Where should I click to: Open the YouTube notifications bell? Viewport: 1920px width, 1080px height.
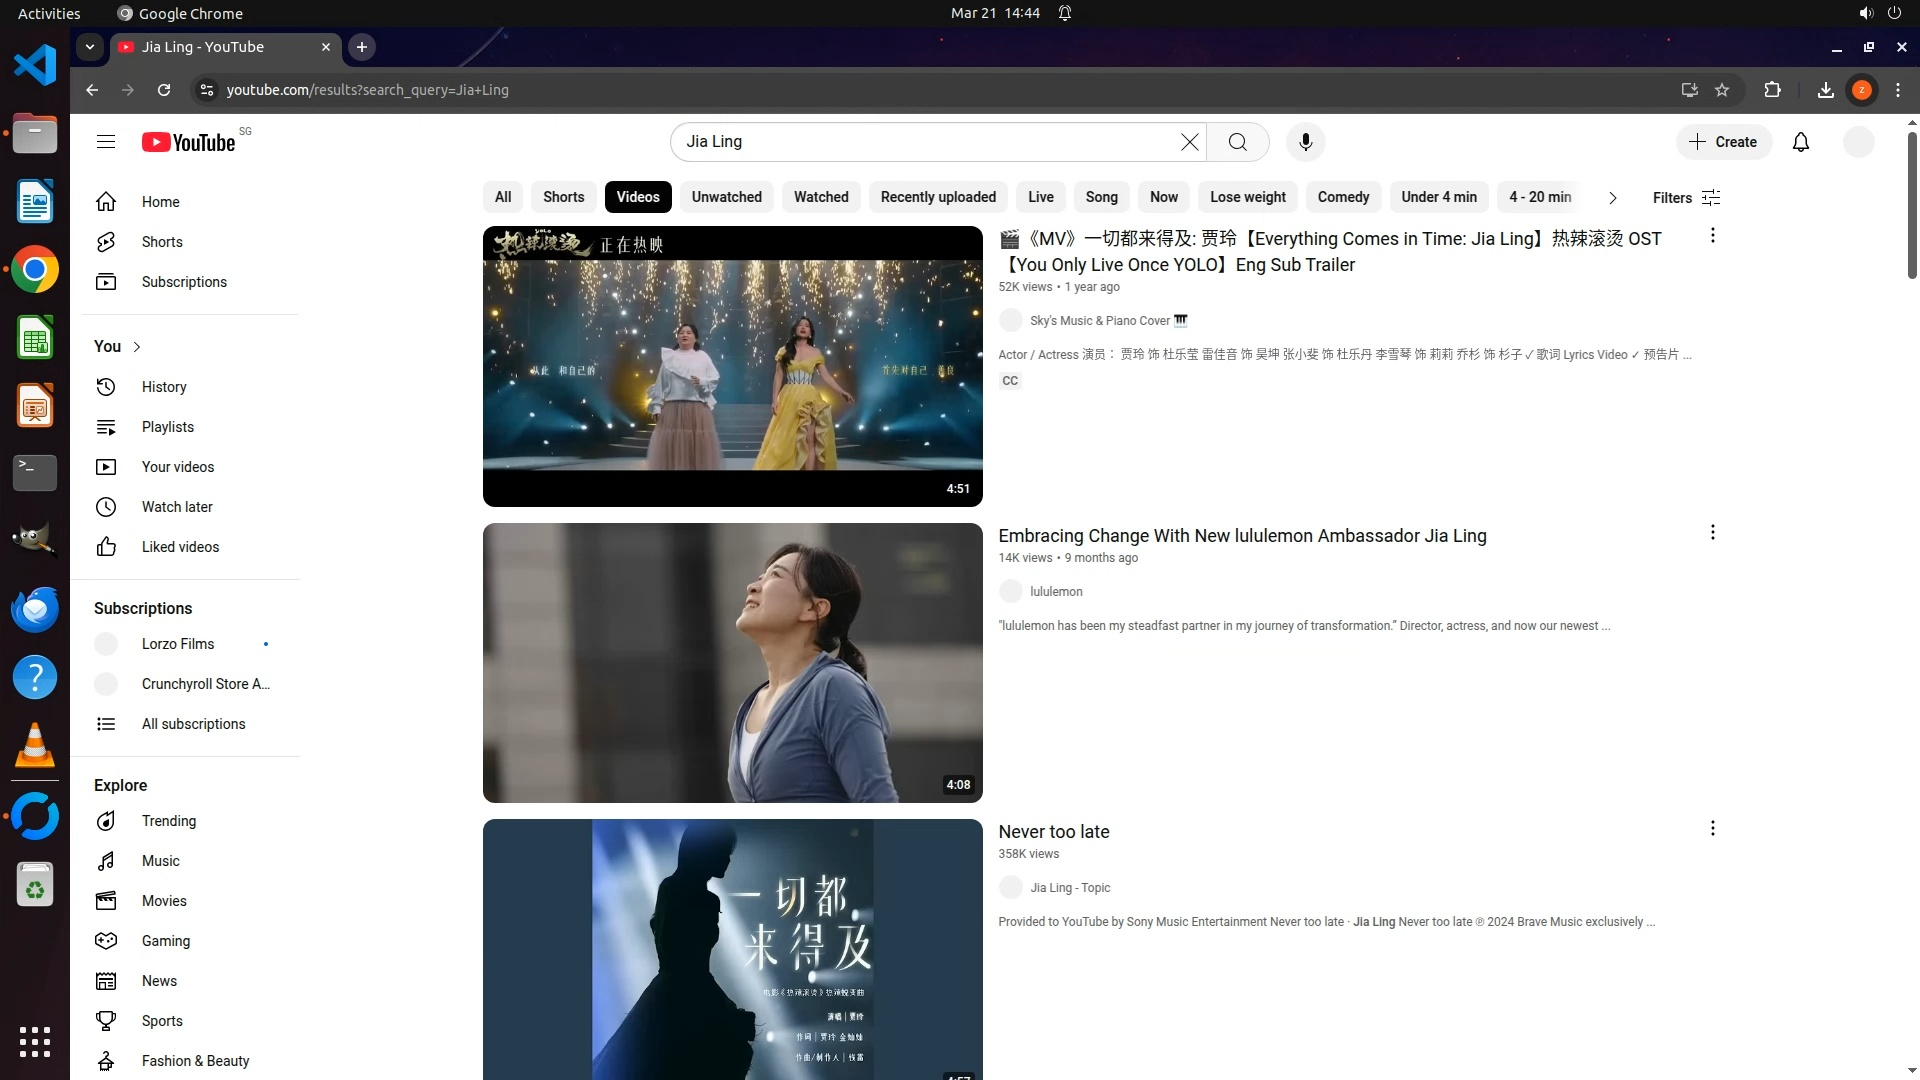(x=1801, y=142)
